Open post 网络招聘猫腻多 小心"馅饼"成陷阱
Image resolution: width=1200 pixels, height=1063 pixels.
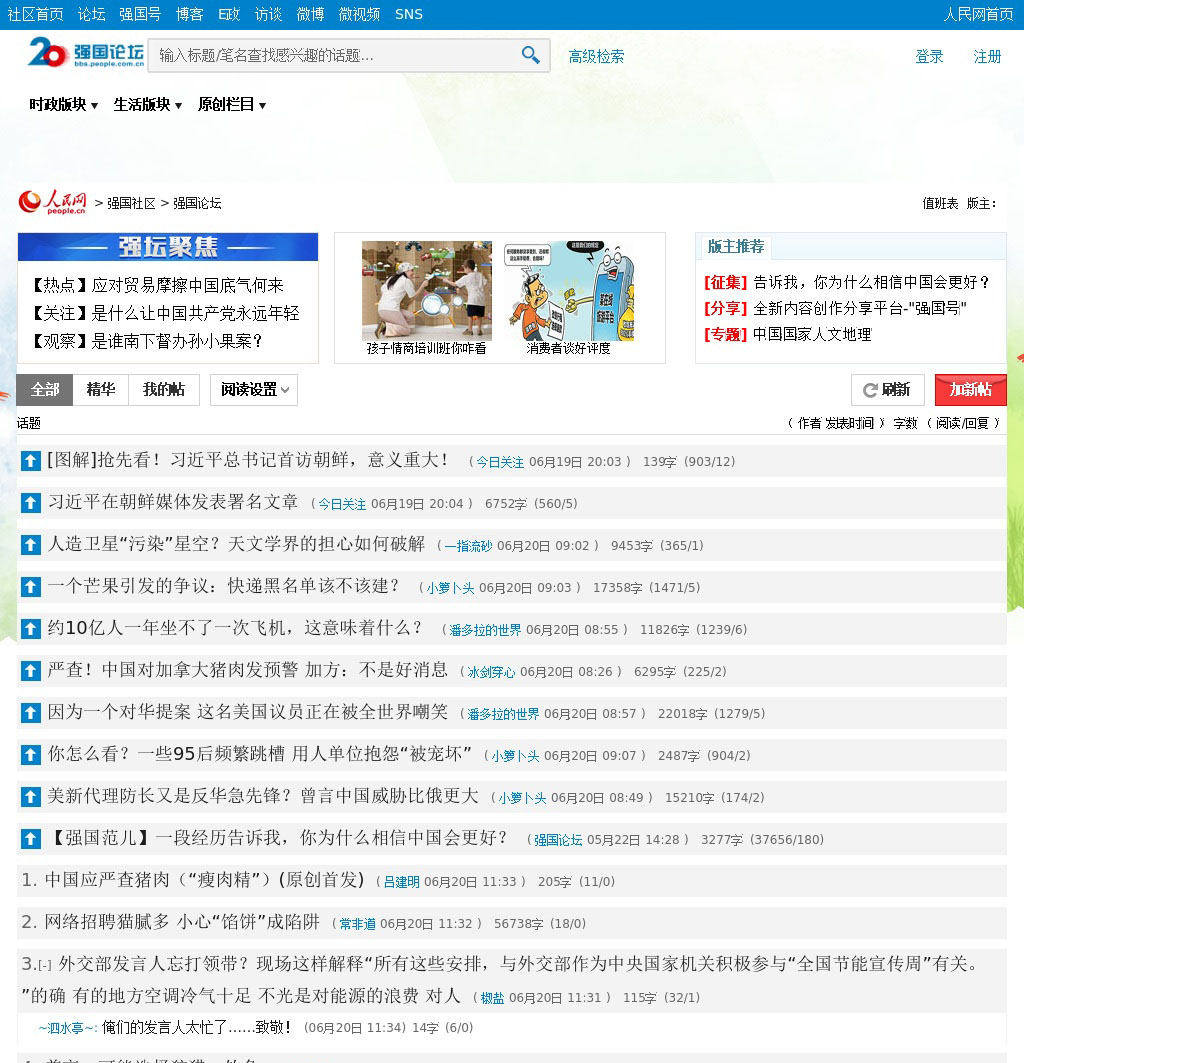click(182, 922)
